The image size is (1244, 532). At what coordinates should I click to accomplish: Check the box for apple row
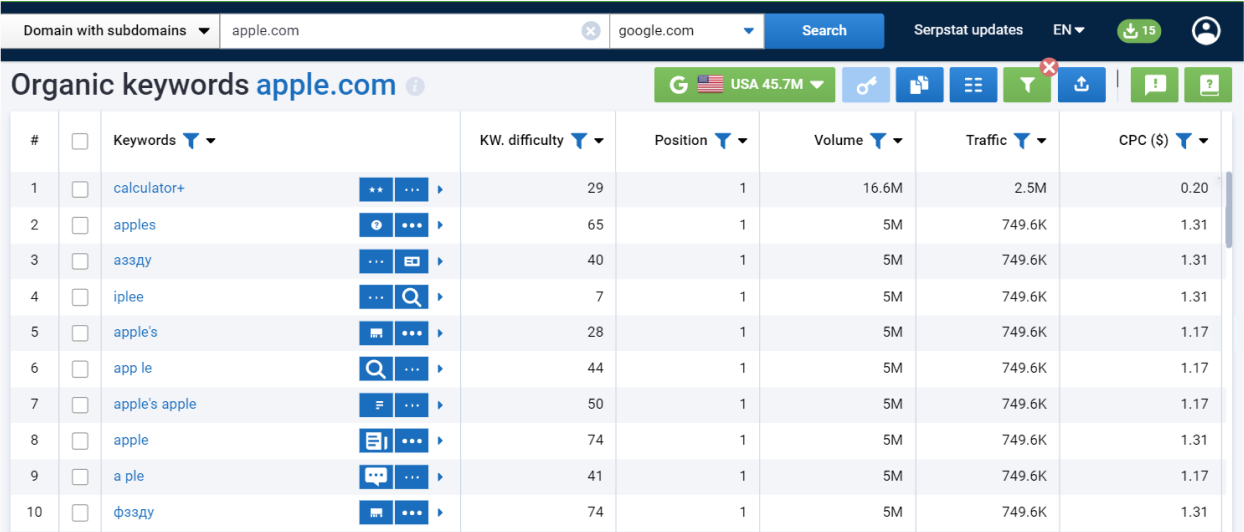point(80,441)
